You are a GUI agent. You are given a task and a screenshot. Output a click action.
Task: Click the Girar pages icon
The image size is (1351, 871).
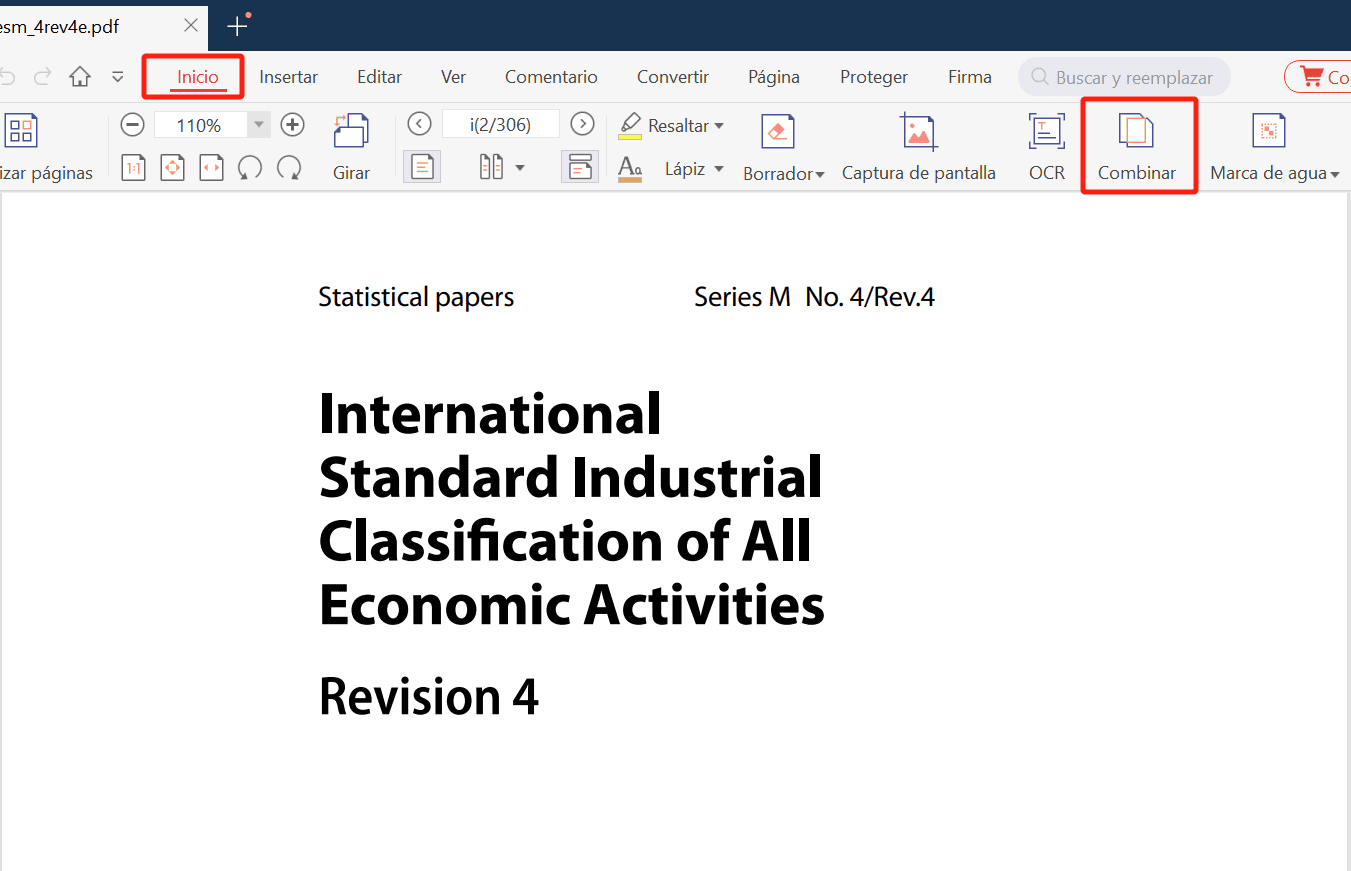[x=351, y=131]
